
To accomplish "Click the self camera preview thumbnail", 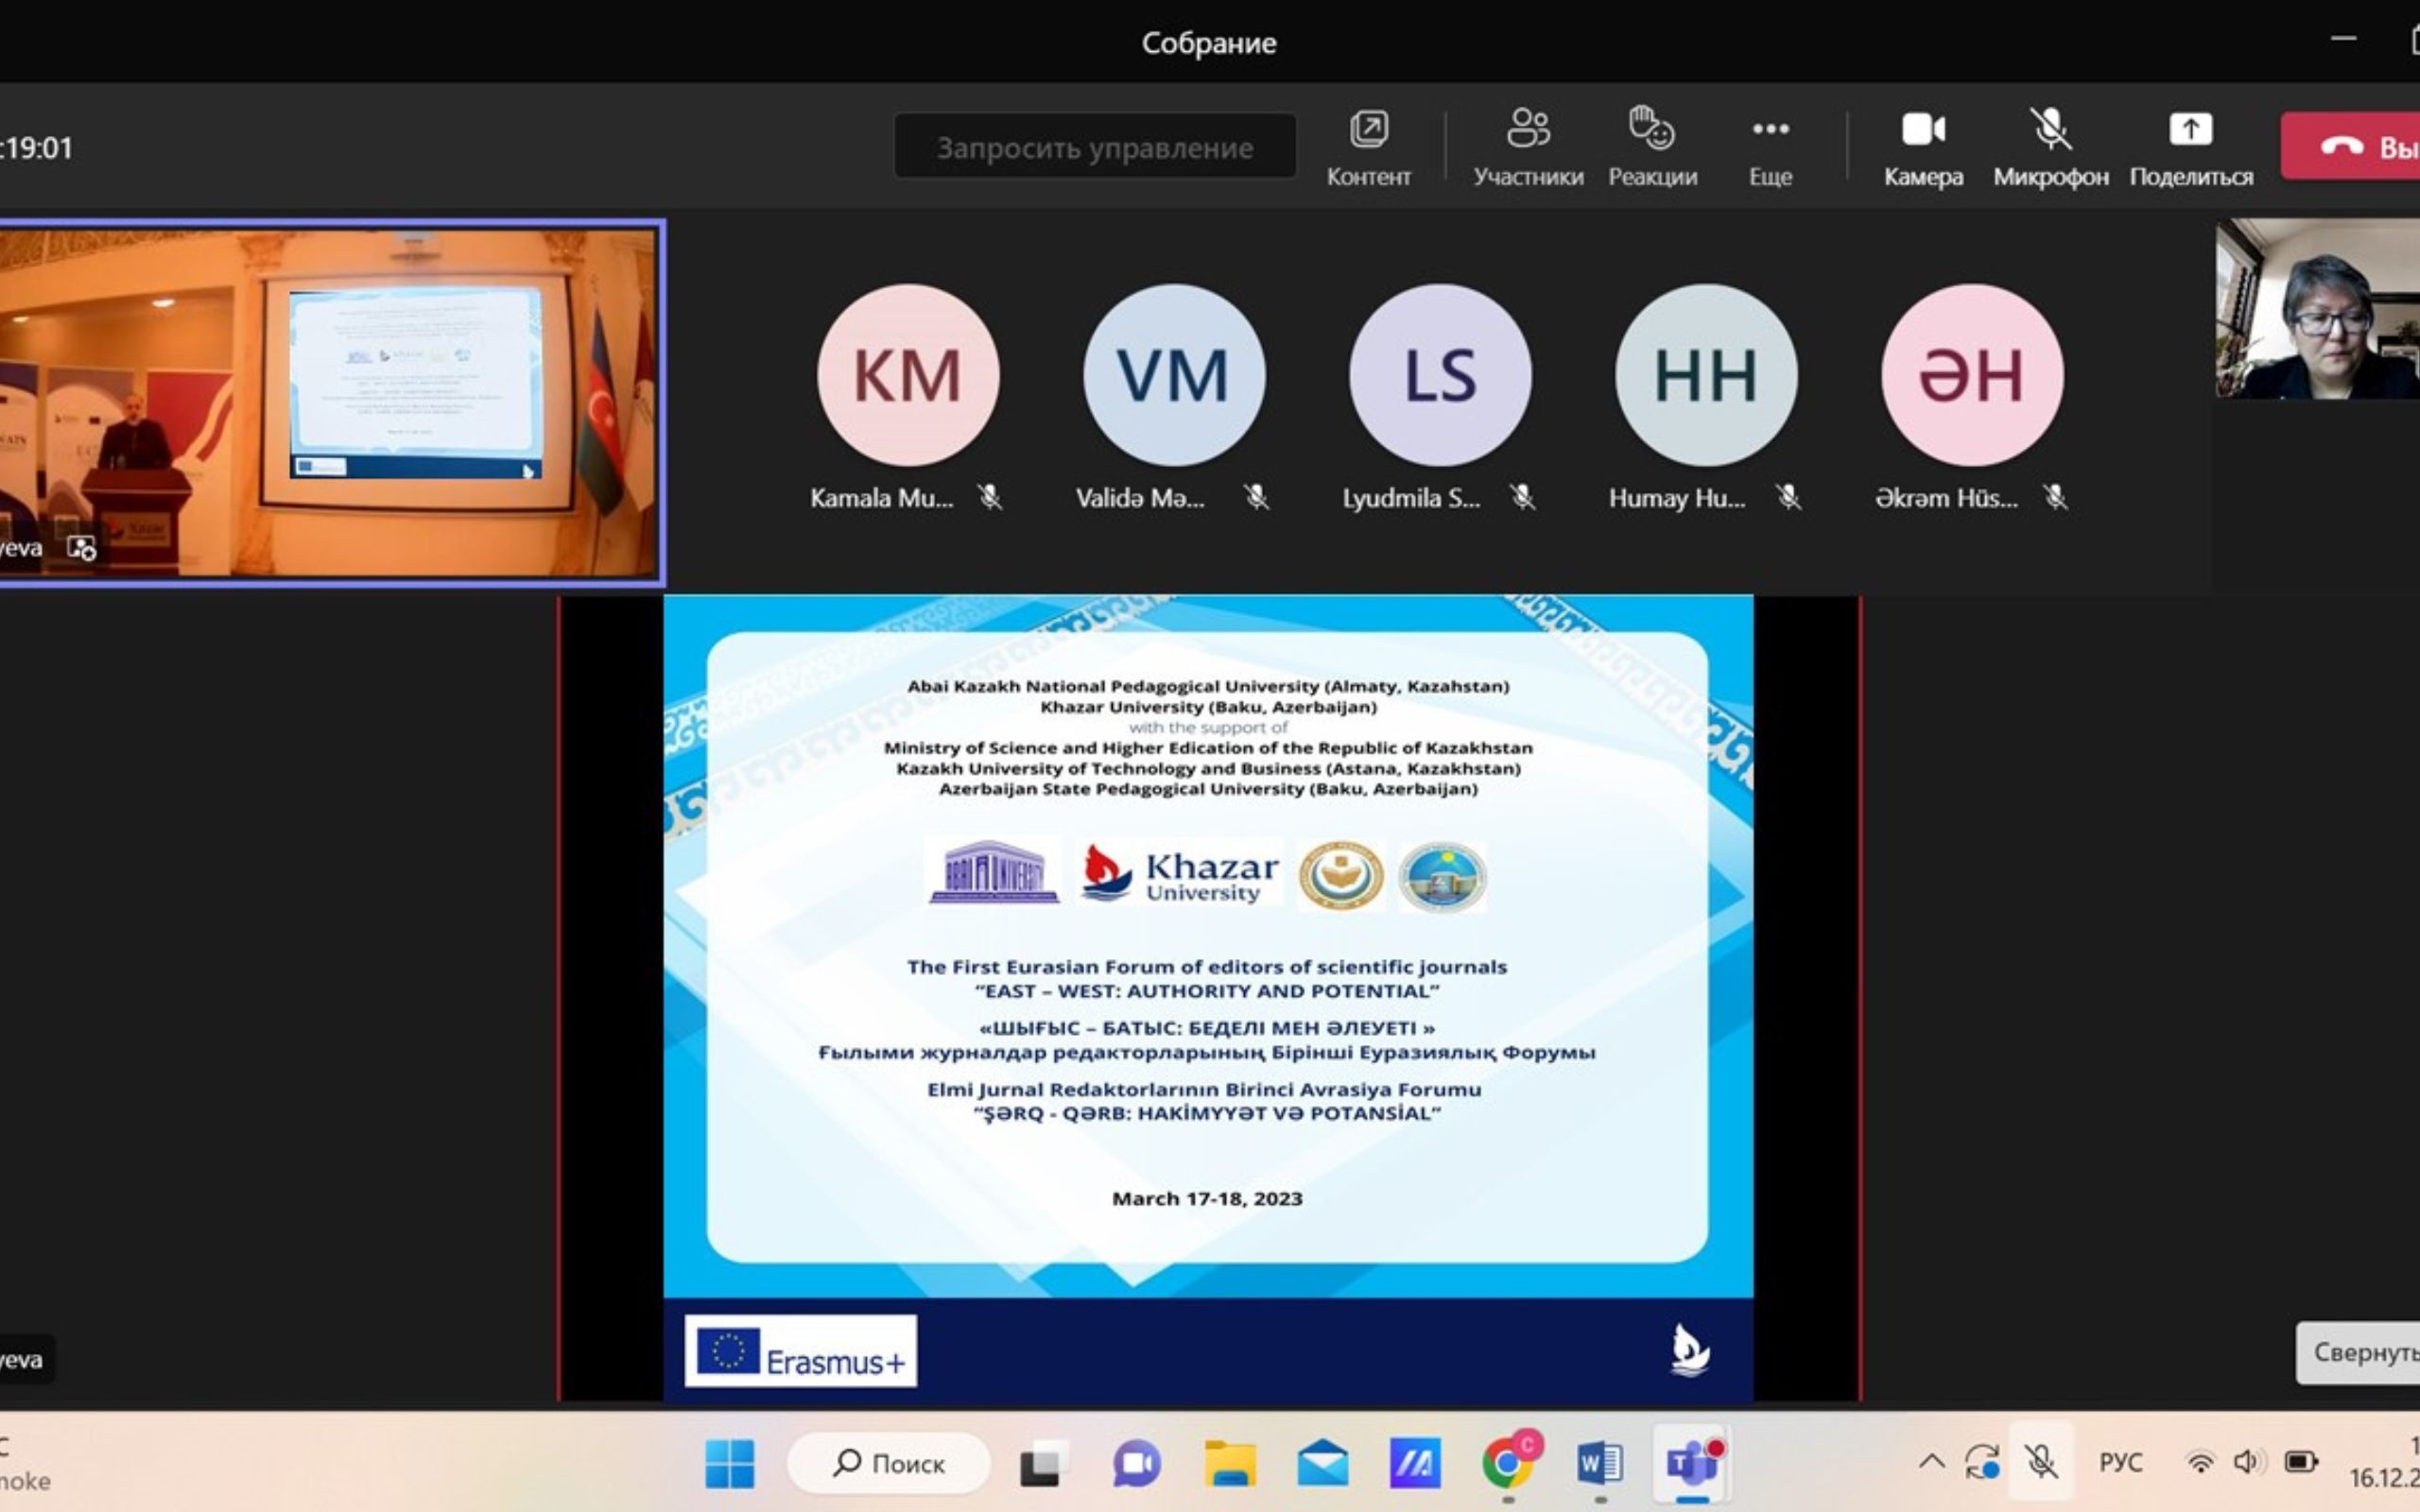I will point(2316,310).
